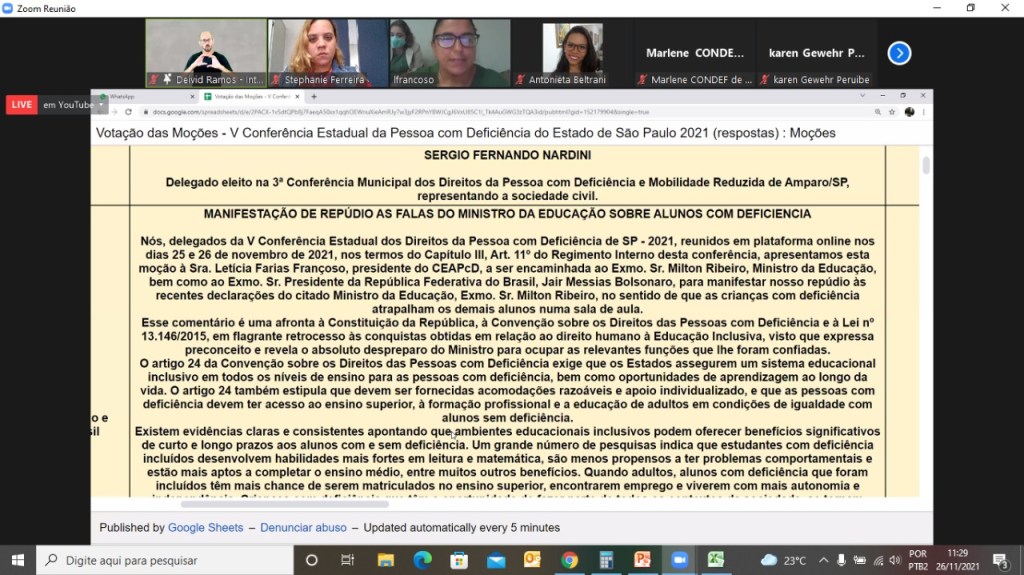Image resolution: width=1024 pixels, height=575 pixels.
Task: Open Google Chrome from the taskbar
Action: point(569,560)
